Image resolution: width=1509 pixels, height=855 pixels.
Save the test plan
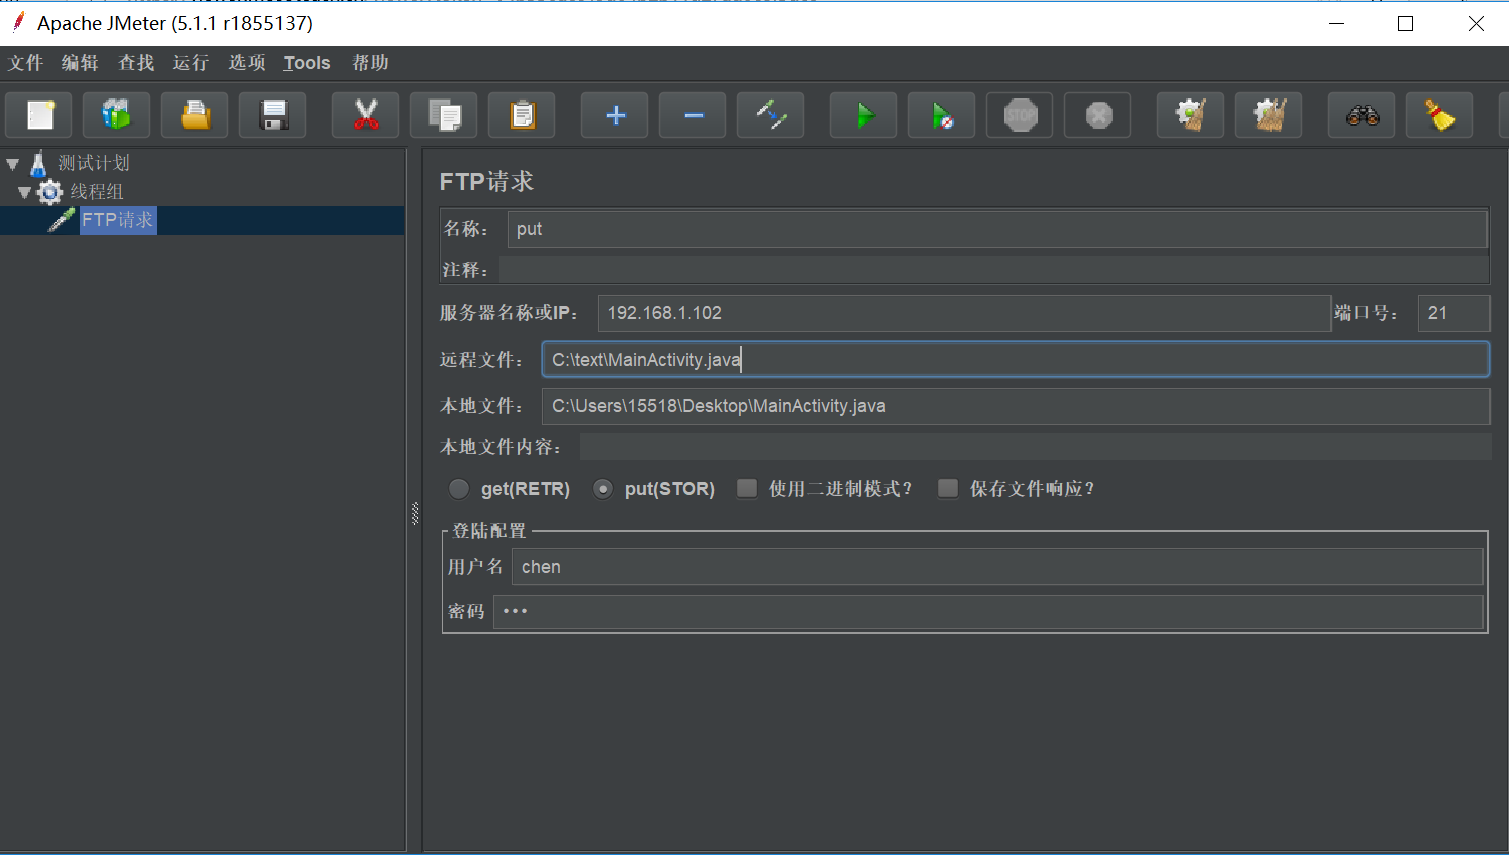tap(272, 116)
